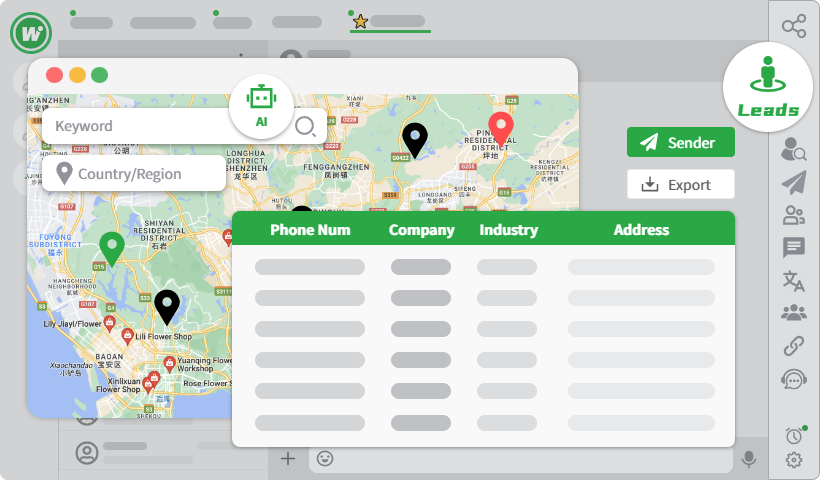Sort by the Company column header

[421, 230]
